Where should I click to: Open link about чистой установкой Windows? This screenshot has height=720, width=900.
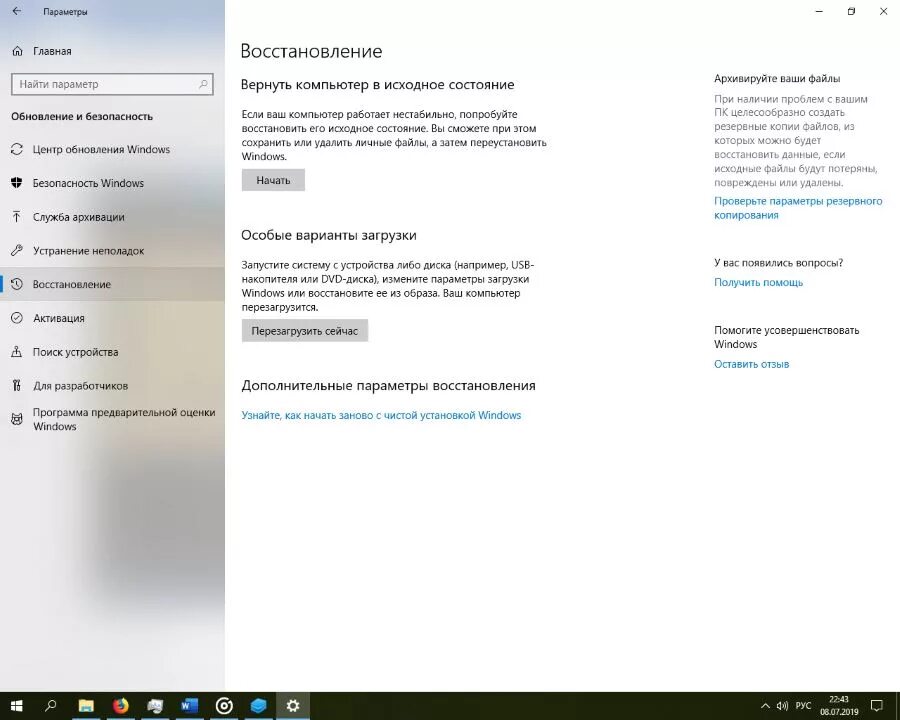click(x=381, y=415)
